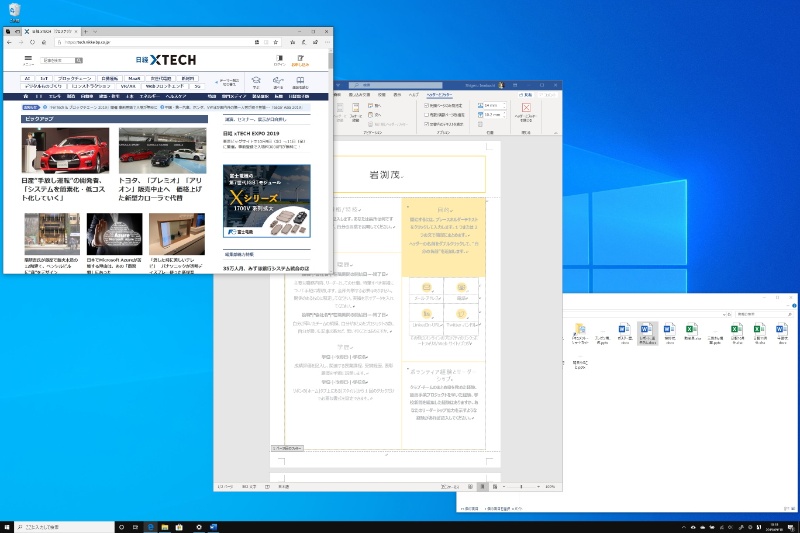Show hidden system tray icons chevron
800x533 pixels.
point(683,527)
